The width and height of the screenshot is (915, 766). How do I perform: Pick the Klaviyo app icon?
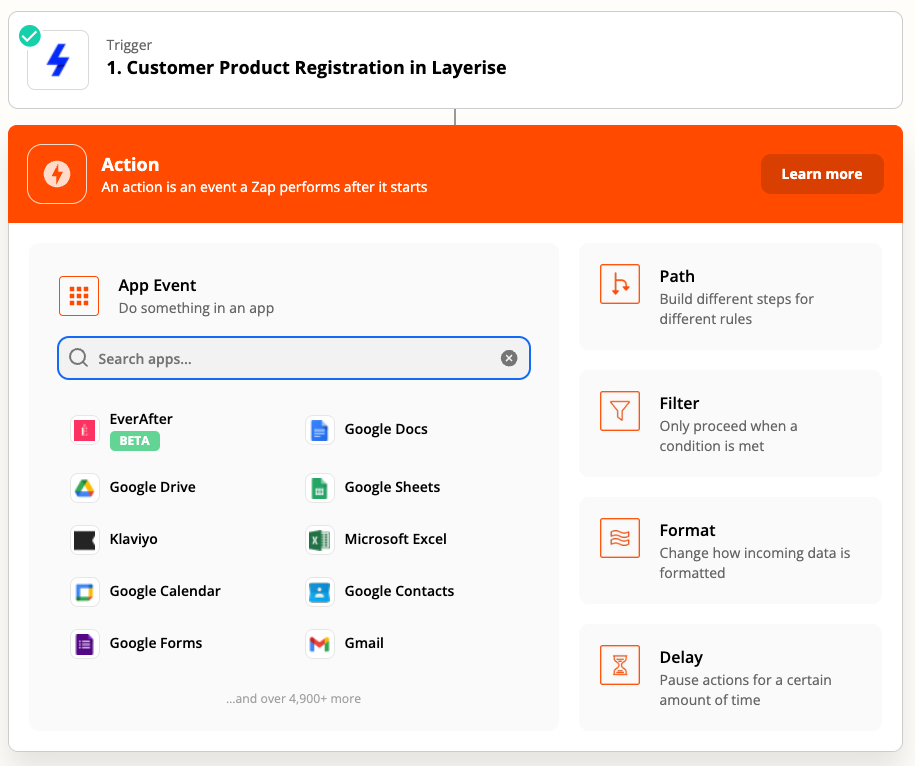pyautogui.click(x=84, y=539)
